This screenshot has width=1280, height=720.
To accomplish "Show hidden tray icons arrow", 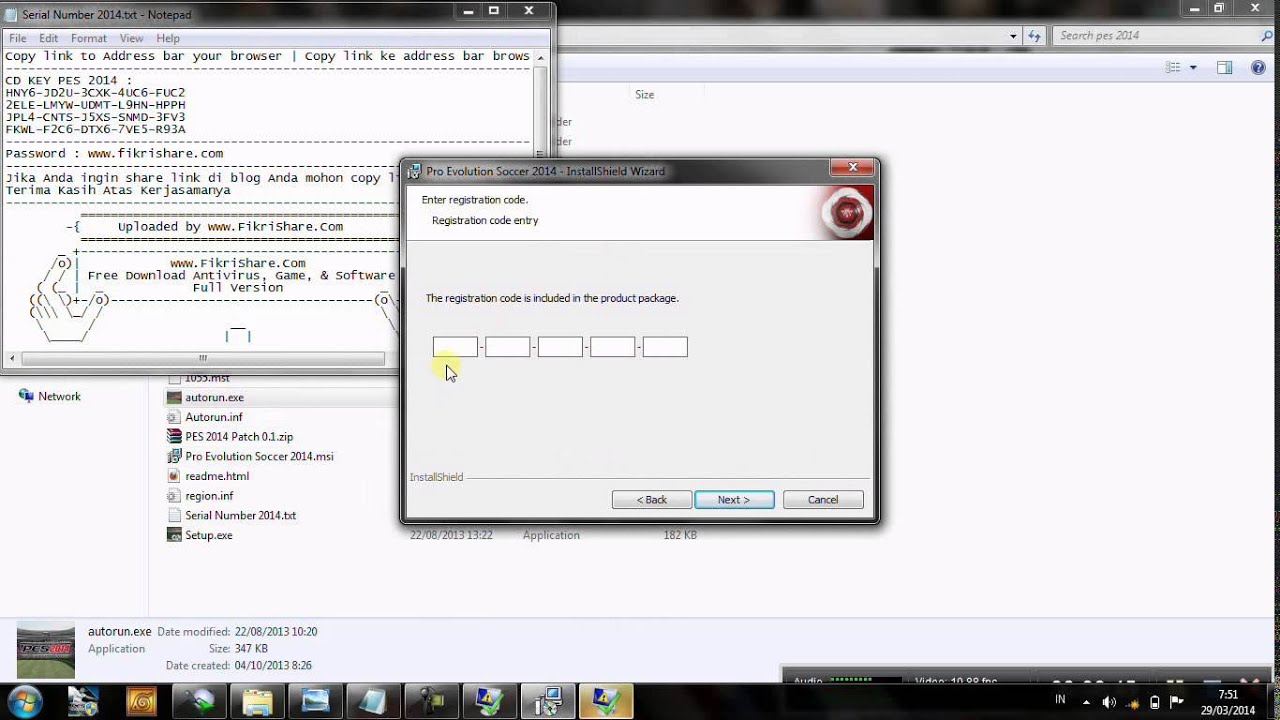I will point(1086,701).
